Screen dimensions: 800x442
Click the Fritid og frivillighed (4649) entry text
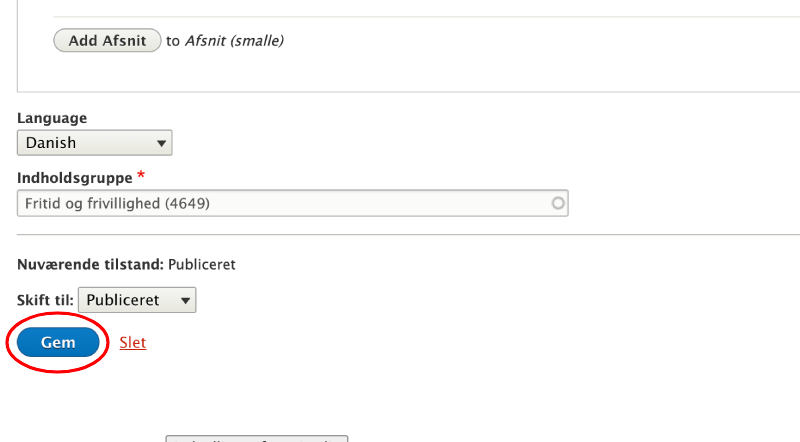pyautogui.click(x=118, y=203)
